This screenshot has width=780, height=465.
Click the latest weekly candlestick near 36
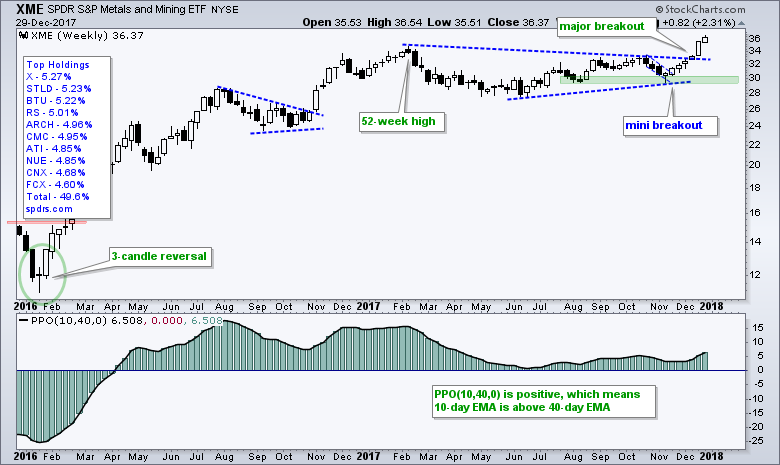click(x=705, y=39)
